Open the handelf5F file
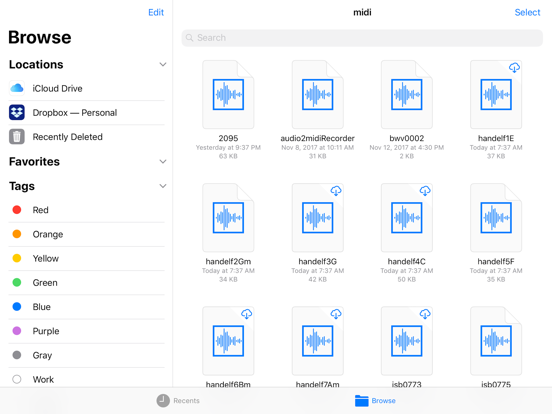Image resolution: width=552 pixels, height=414 pixels. coord(496,218)
